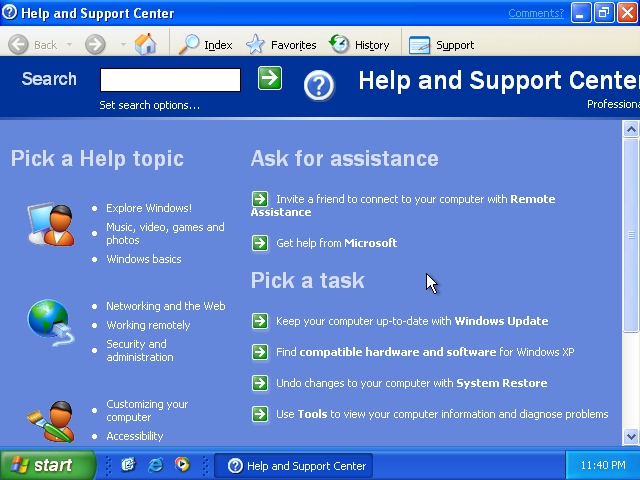Viewport: 640px width, 480px height.
Task: Open Customizing your computer topic
Action: (x=147, y=411)
